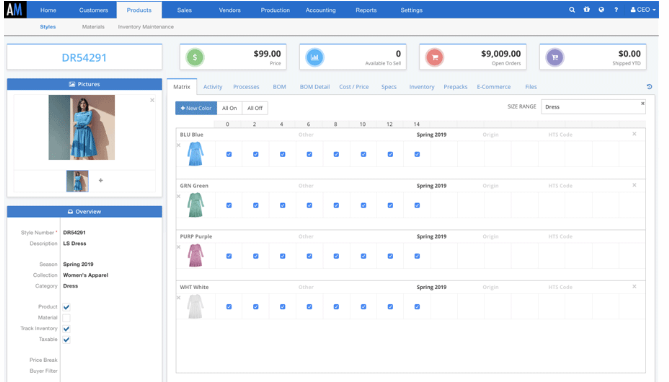This screenshot has height=382, width=669.
Task: Remove the PURP Purple dress image
Action: pos(179,247)
